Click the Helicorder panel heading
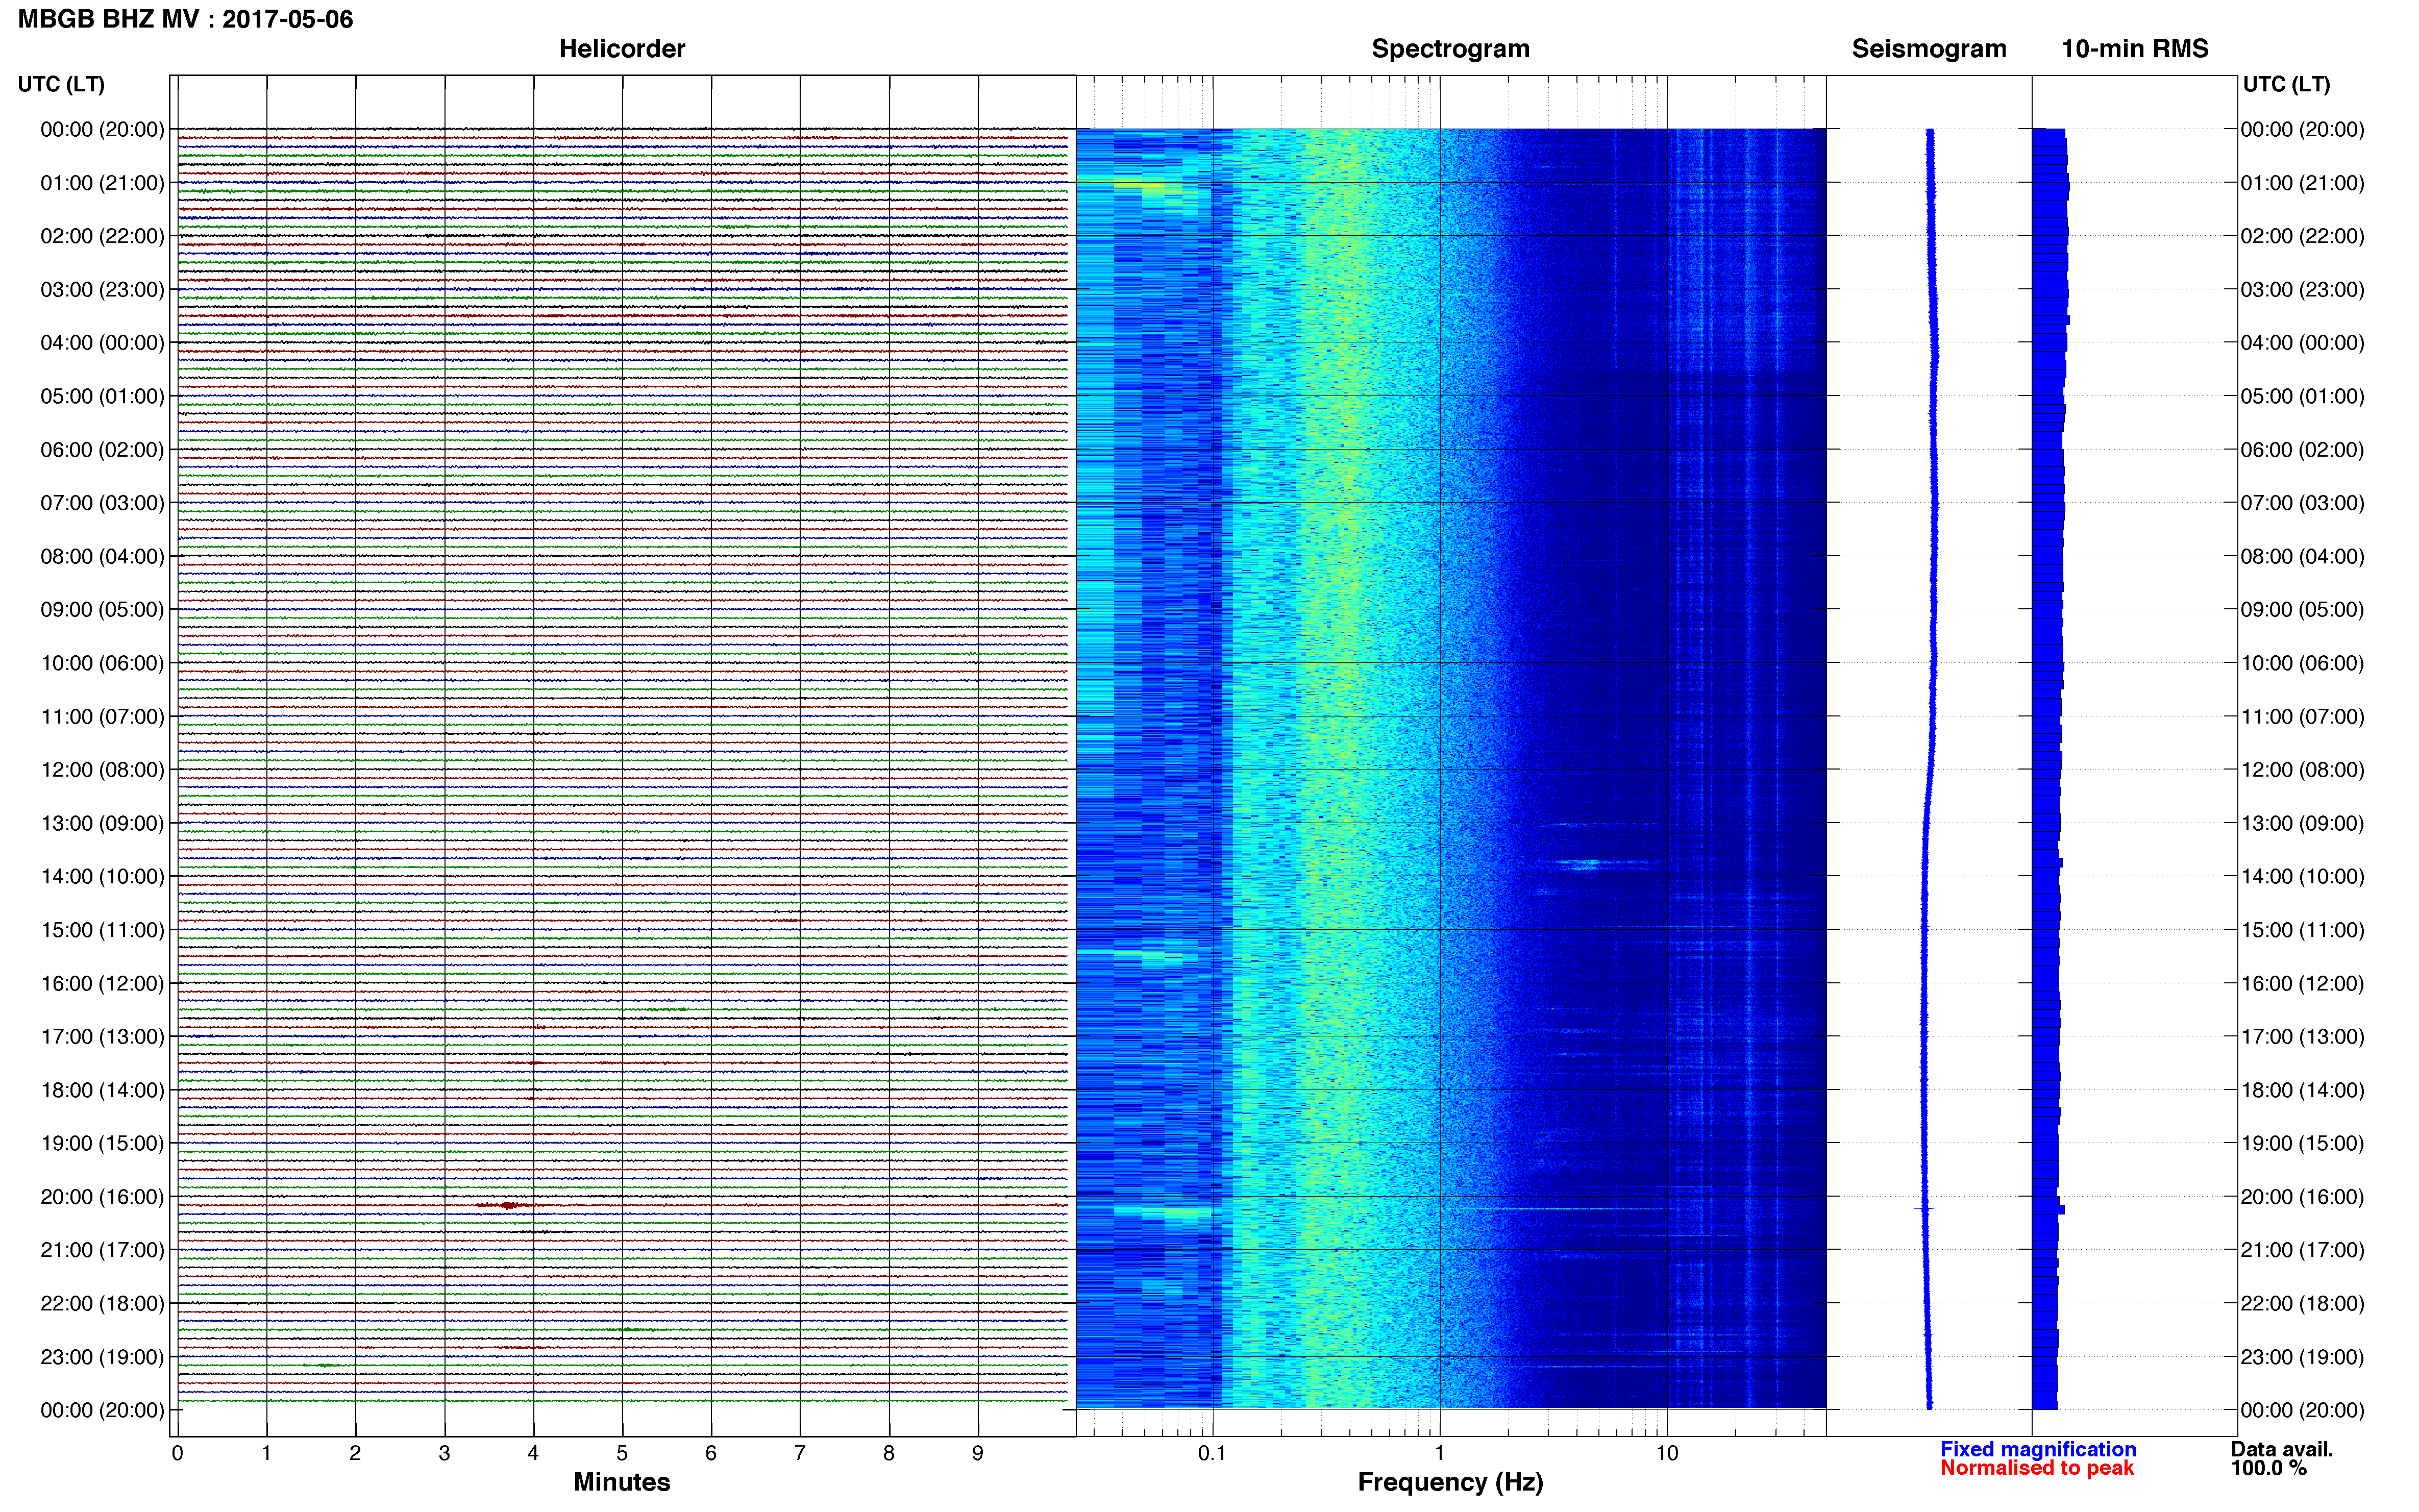Viewport: 2419px width, 1512px height. tap(621, 48)
